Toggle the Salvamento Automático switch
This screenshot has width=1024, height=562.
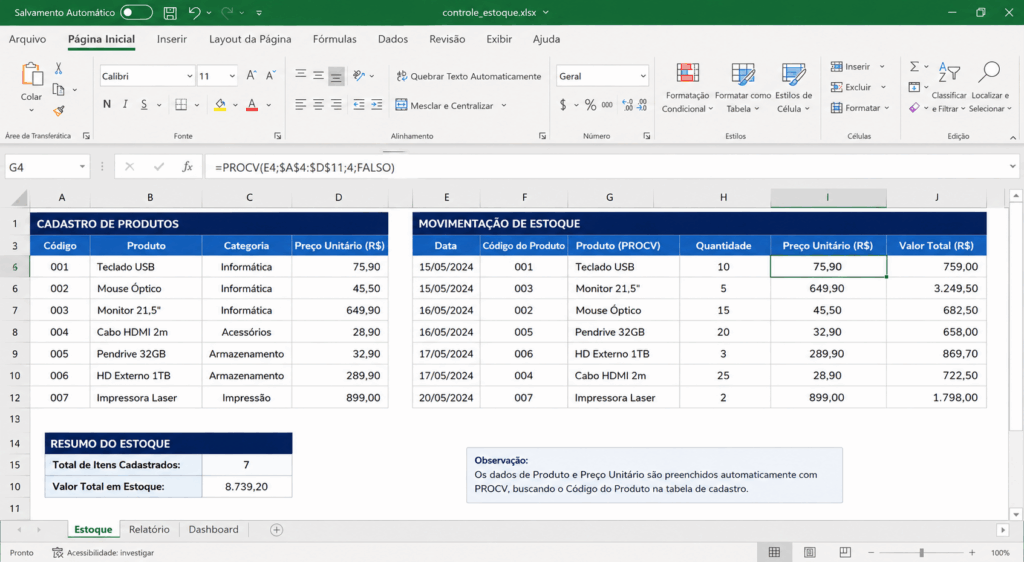click(x=136, y=12)
